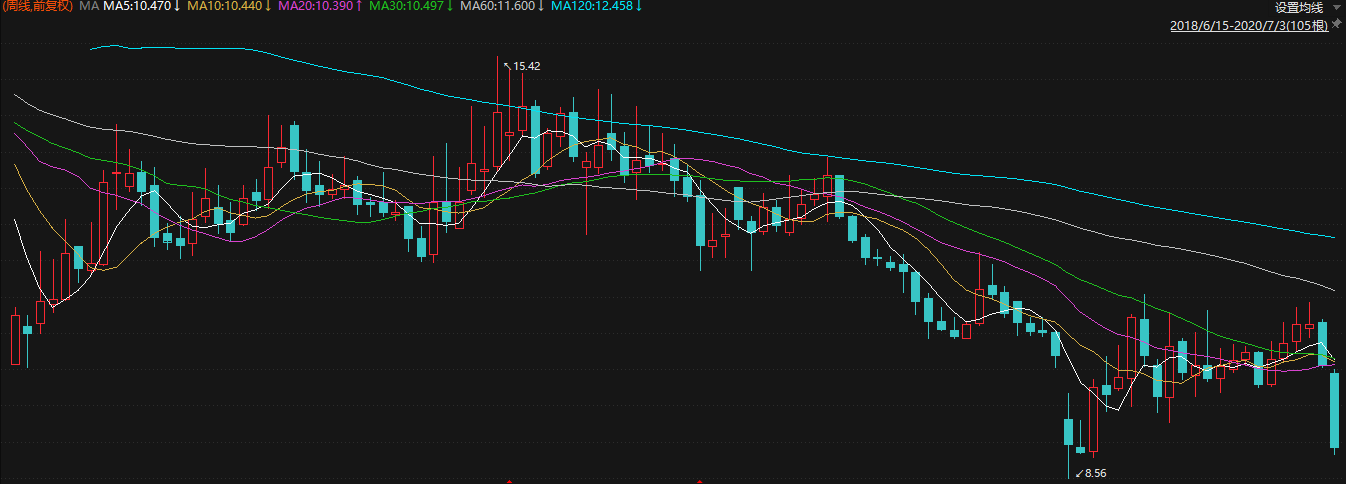Open the 2018/6/15-2020/7/3(105根) date range link
The image size is (1346, 484).
point(1250,25)
